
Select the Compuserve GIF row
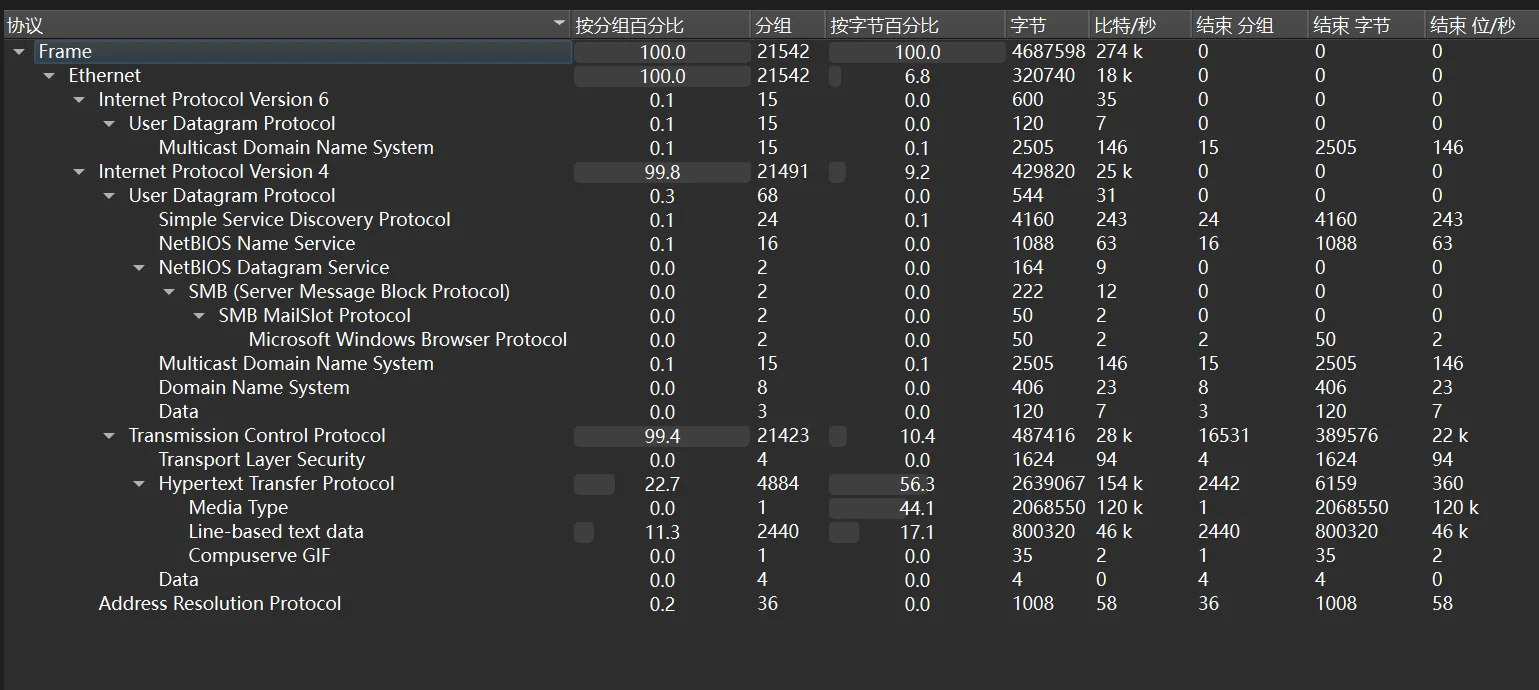[x=259, y=556]
